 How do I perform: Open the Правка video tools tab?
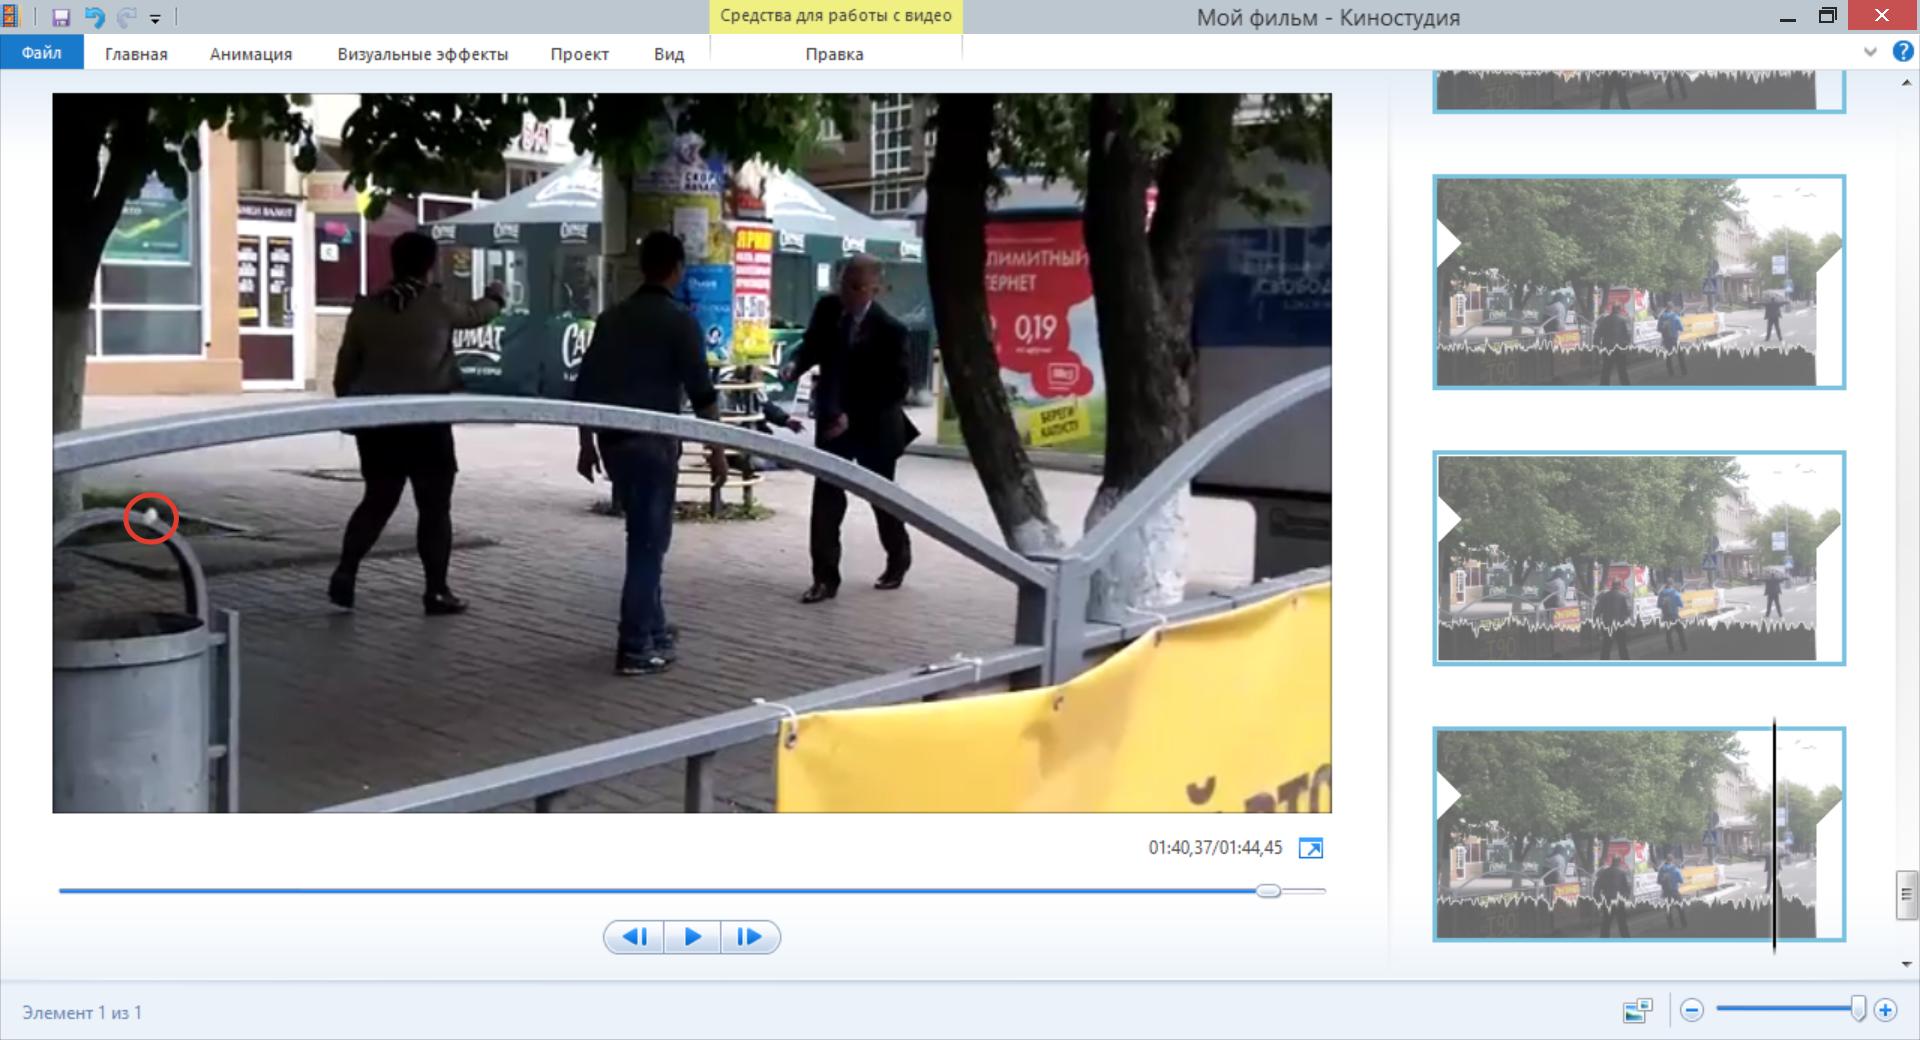click(x=834, y=54)
